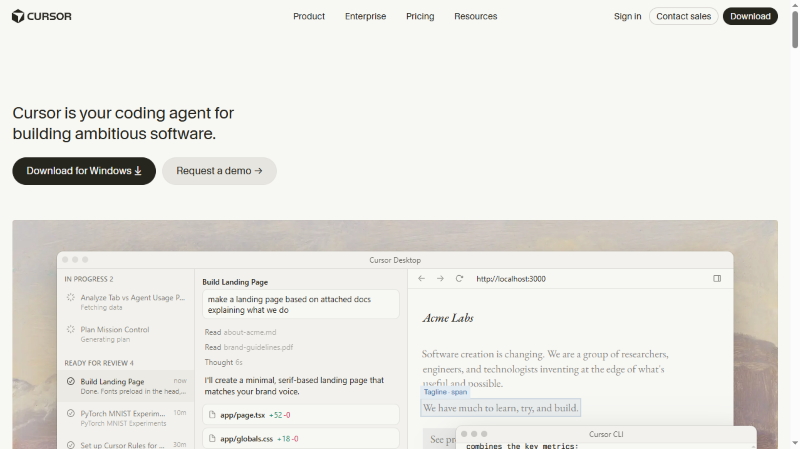Click the forward arrow in preview browser
This screenshot has height=449, width=800.
pos(440,279)
